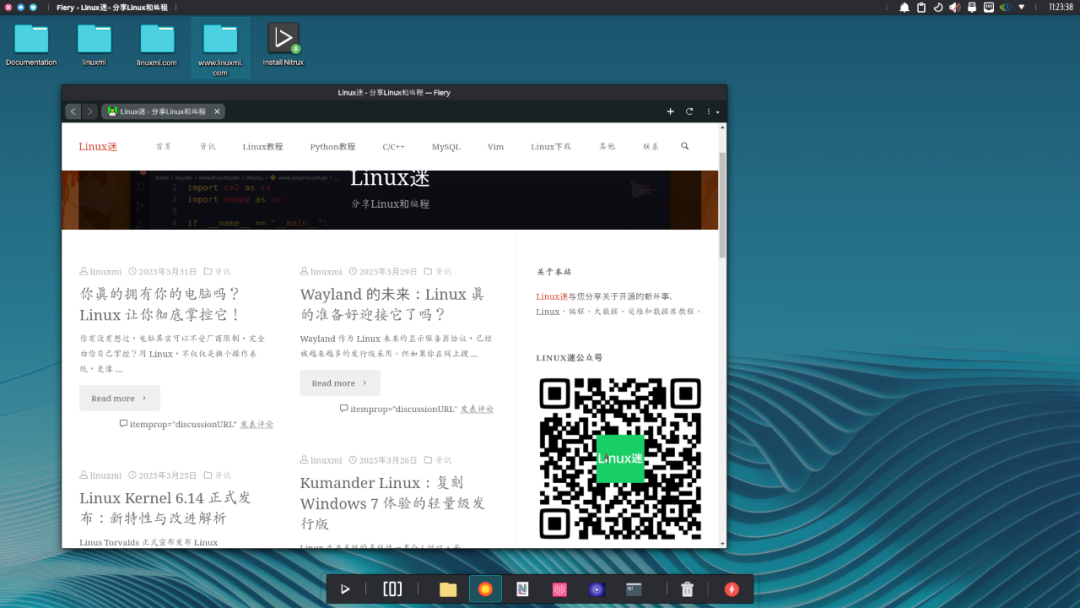Viewport: 1080px width, 608px height.
Task: Open the linuxmi.com desktop folder
Action: pos(157,45)
